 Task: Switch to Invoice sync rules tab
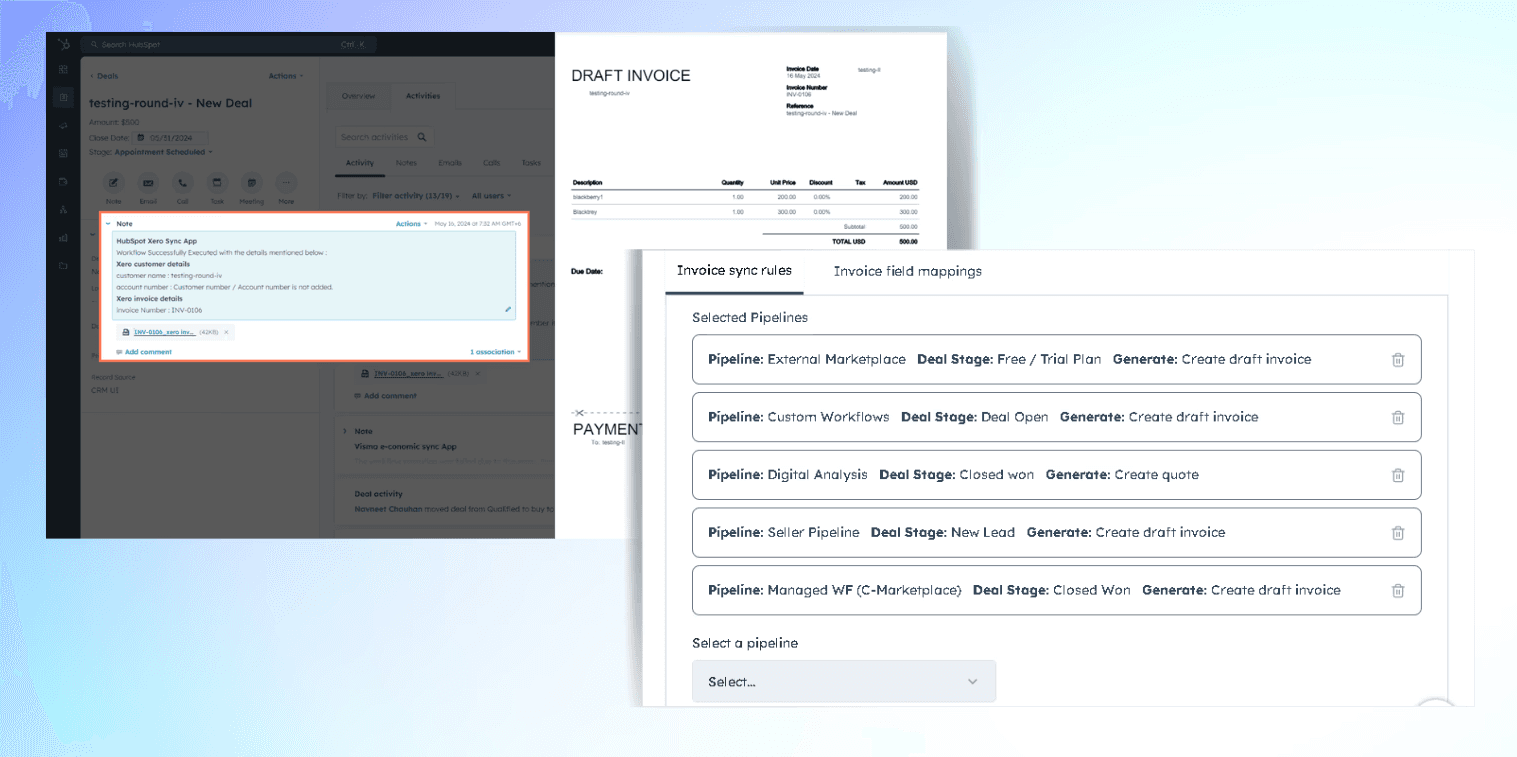click(734, 271)
